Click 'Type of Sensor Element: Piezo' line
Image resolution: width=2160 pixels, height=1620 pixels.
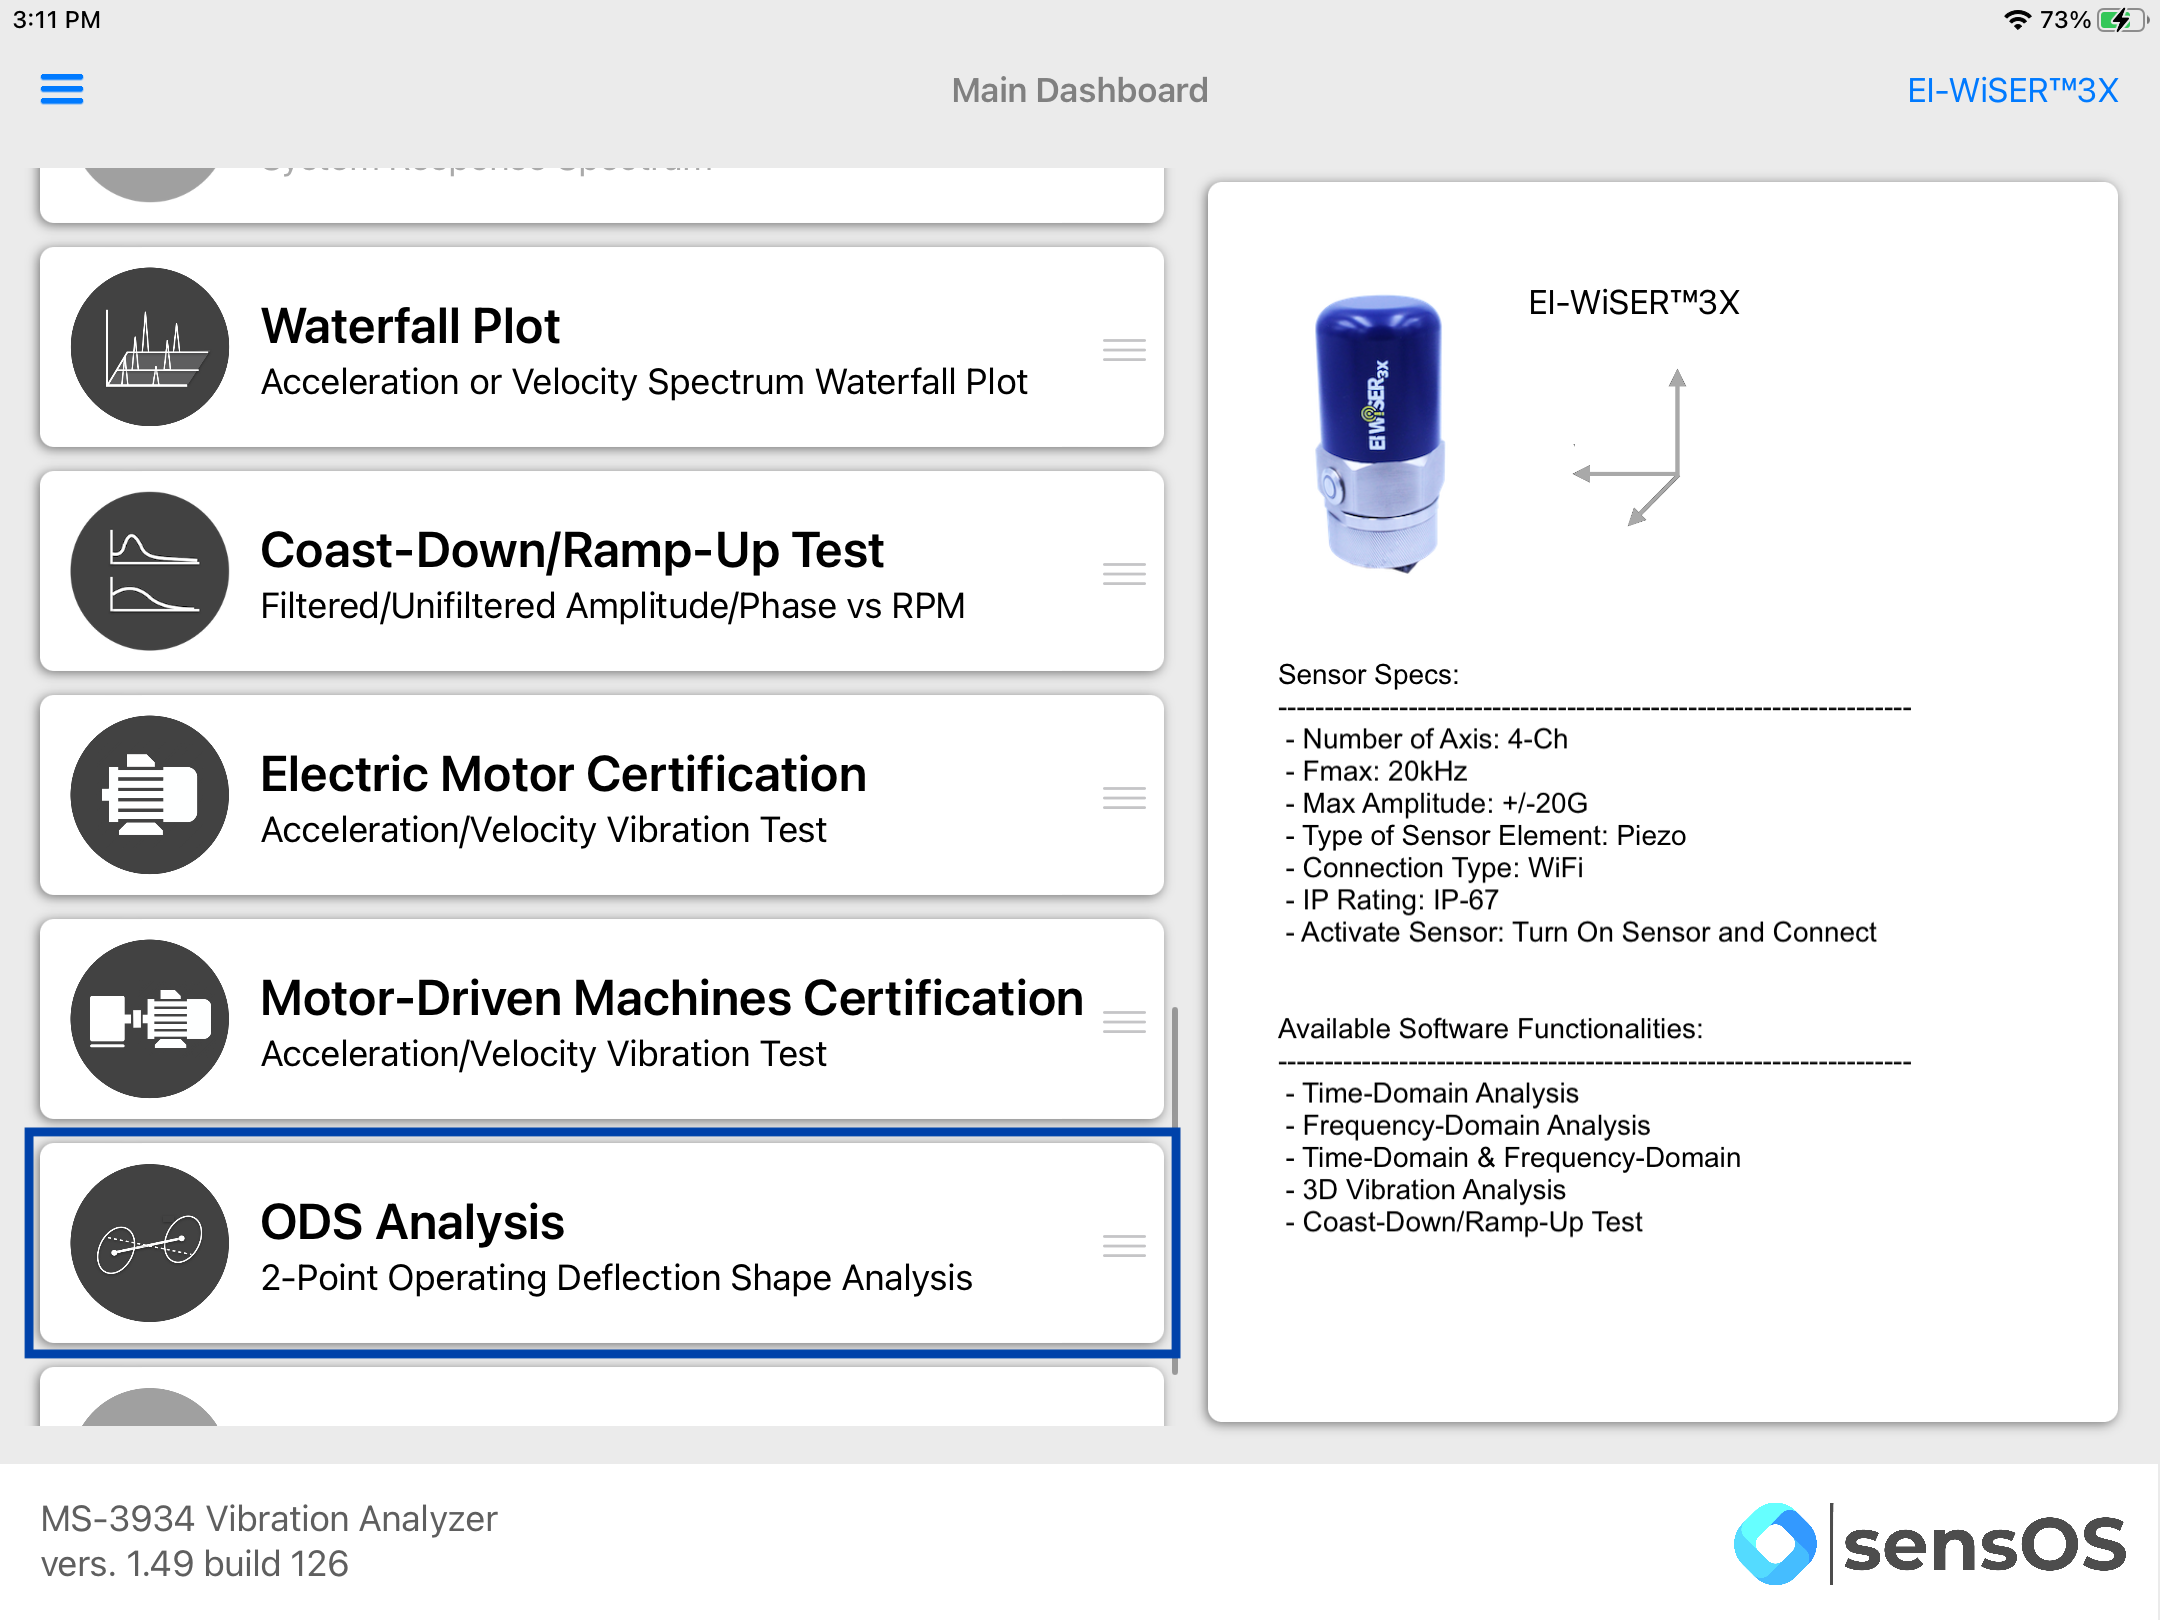point(1486,835)
